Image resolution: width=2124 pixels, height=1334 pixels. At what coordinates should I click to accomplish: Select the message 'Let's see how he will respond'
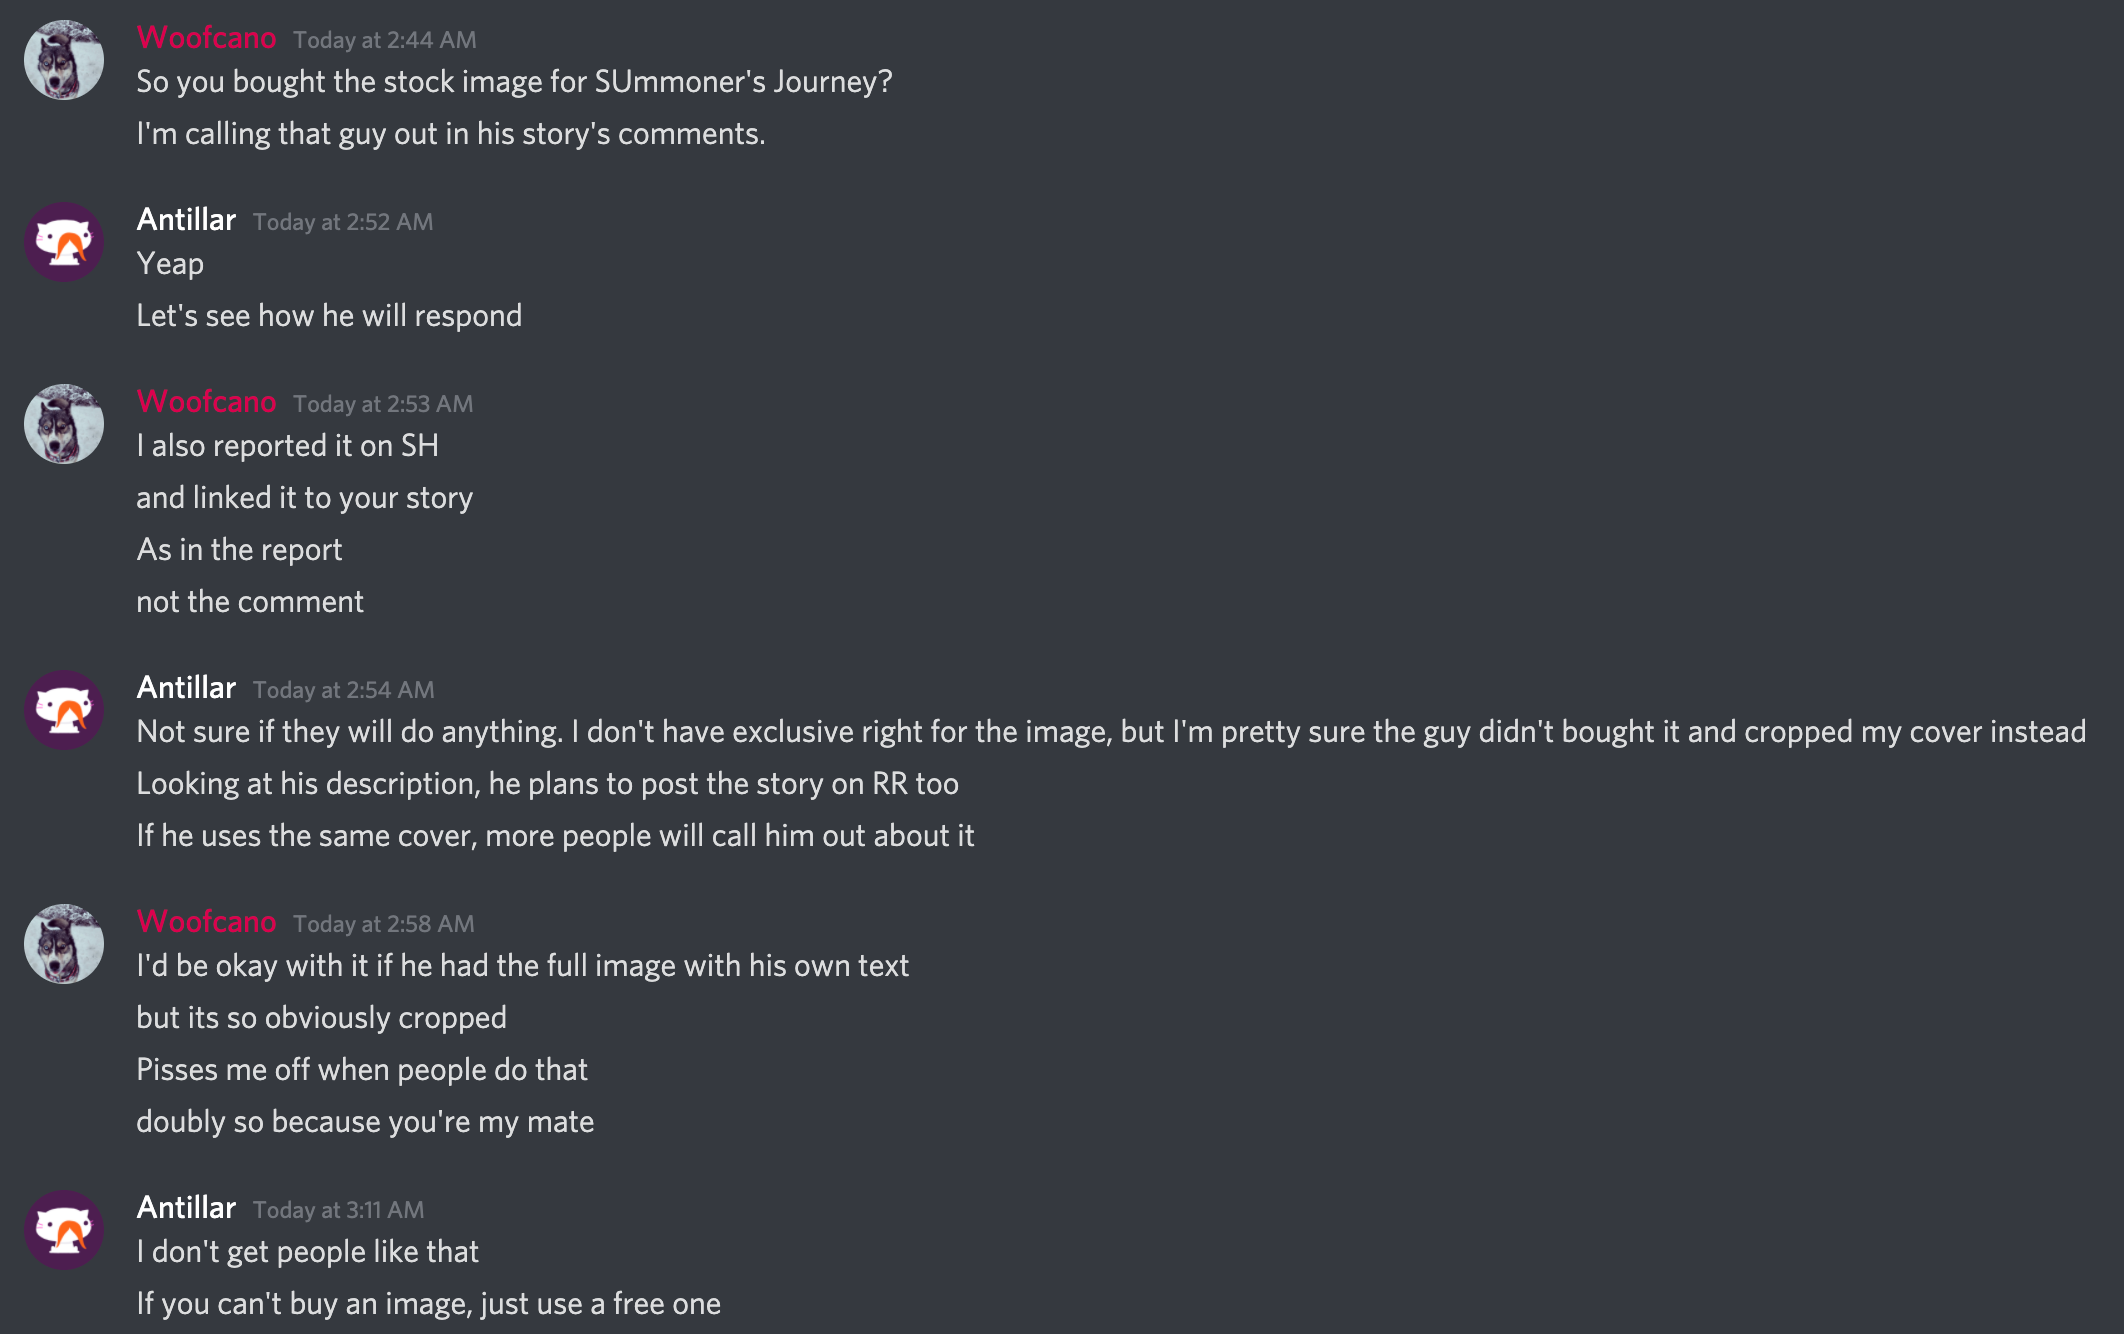(329, 315)
